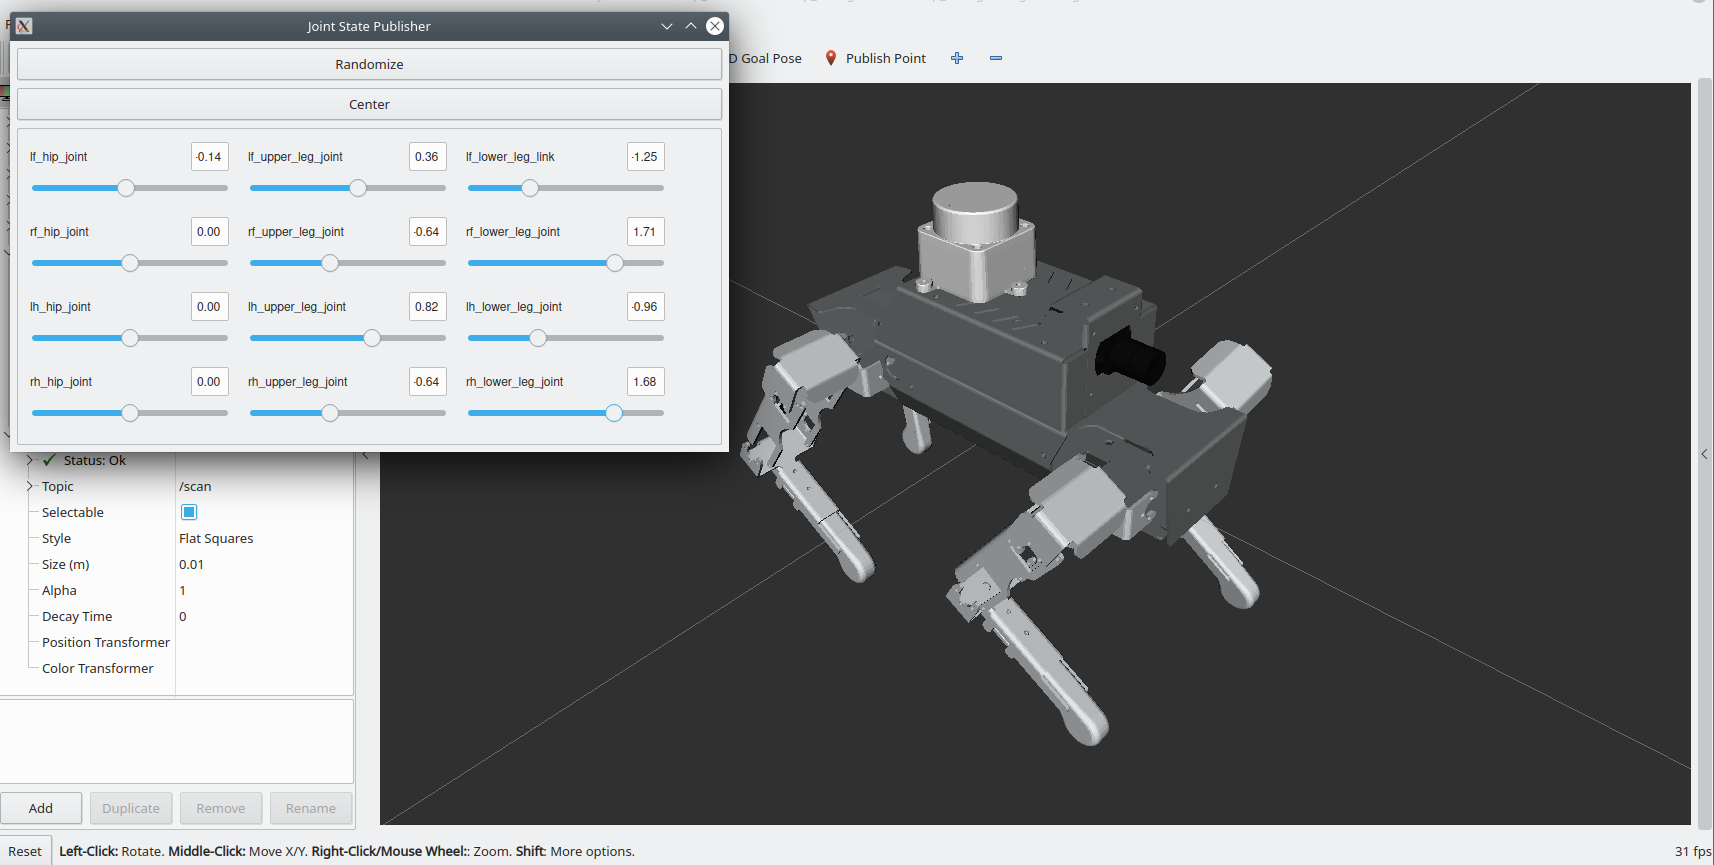Select the Style property row label
Image resolution: width=1714 pixels, height=865 pixels.
[56, 538]
